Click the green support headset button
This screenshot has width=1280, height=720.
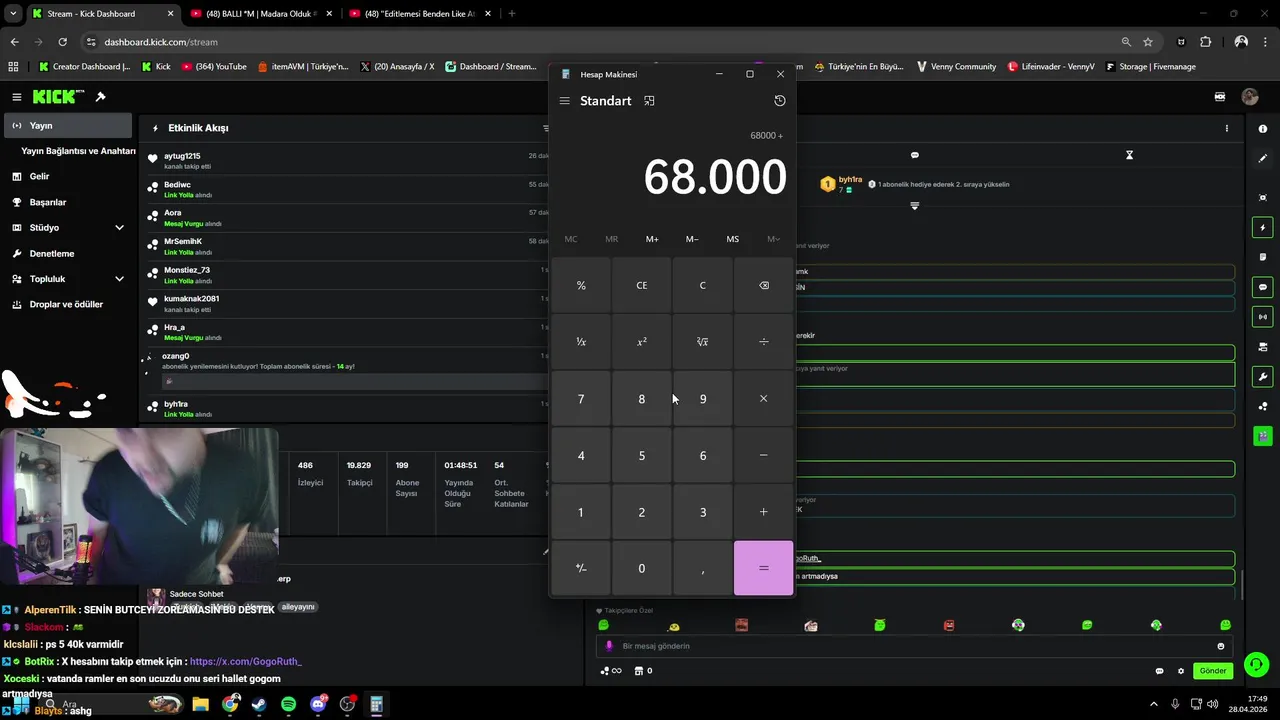1257,664
